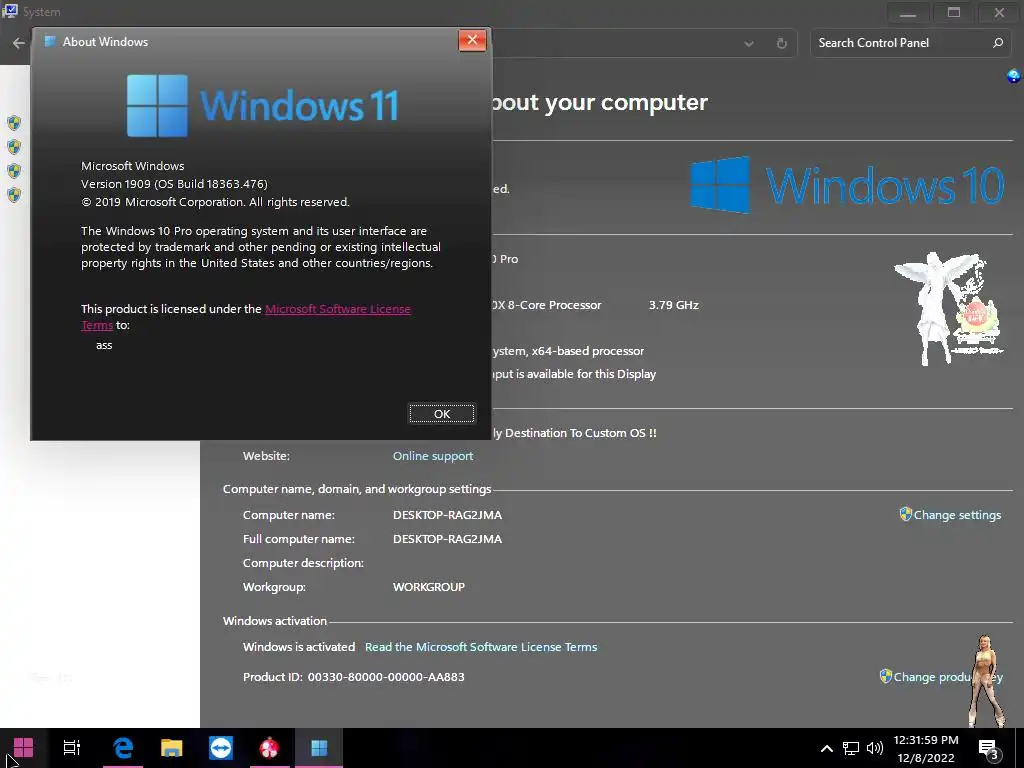The image size is (1024, 768).
Task: Click OK in the About Windows dialog
Action: [x=441, y=413]
